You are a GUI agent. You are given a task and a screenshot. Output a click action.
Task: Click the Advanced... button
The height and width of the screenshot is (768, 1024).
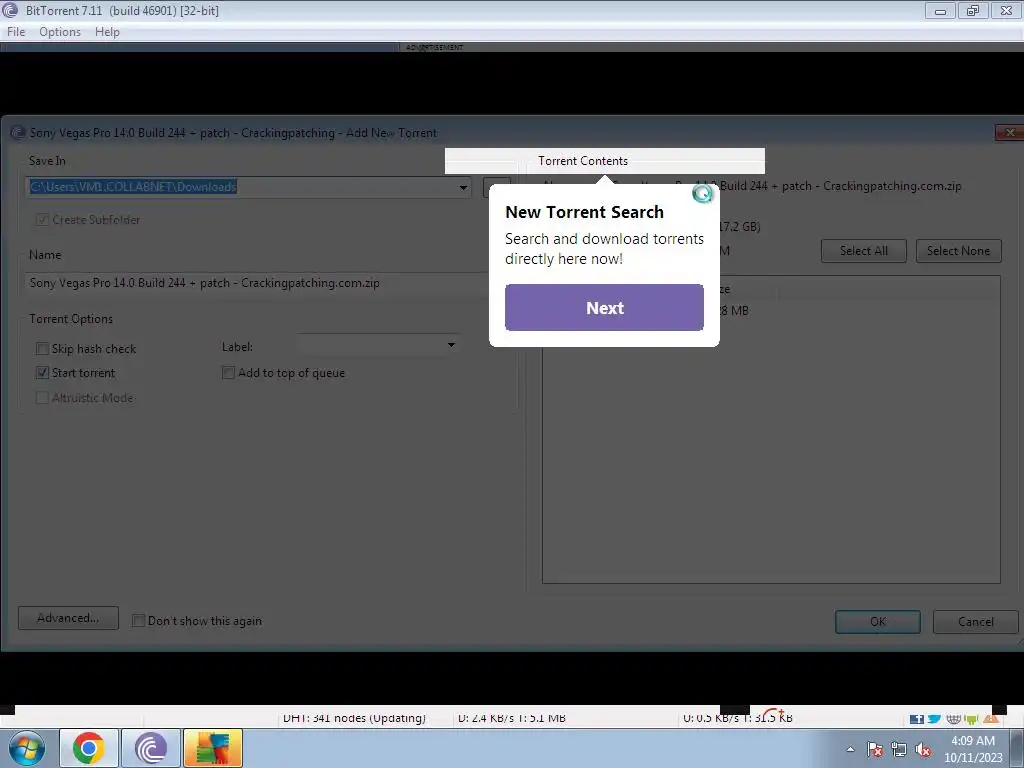pos(68,618)
